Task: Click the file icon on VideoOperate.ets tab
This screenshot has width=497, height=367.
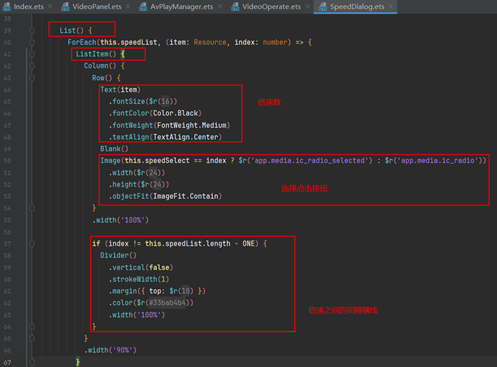Action: [x=235, y=6]
